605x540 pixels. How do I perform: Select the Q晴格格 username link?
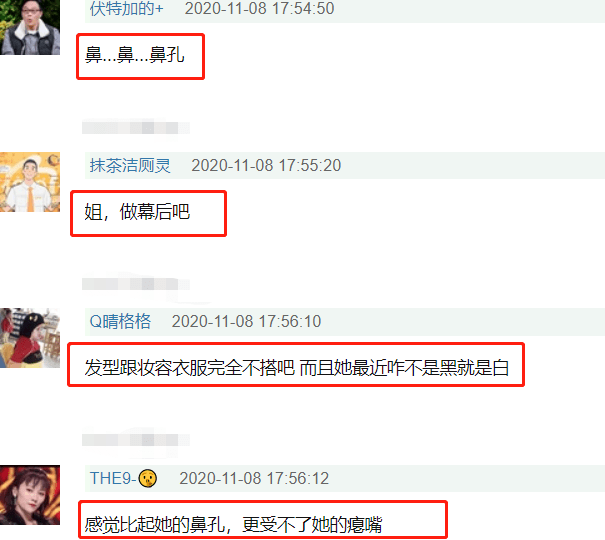click(120, 321)
